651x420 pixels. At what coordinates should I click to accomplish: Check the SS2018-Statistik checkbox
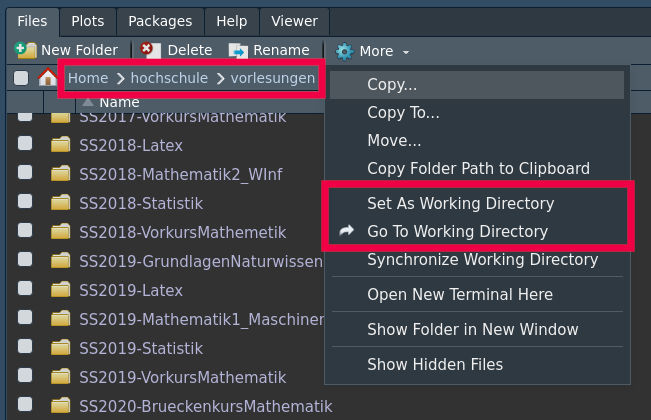25,203
